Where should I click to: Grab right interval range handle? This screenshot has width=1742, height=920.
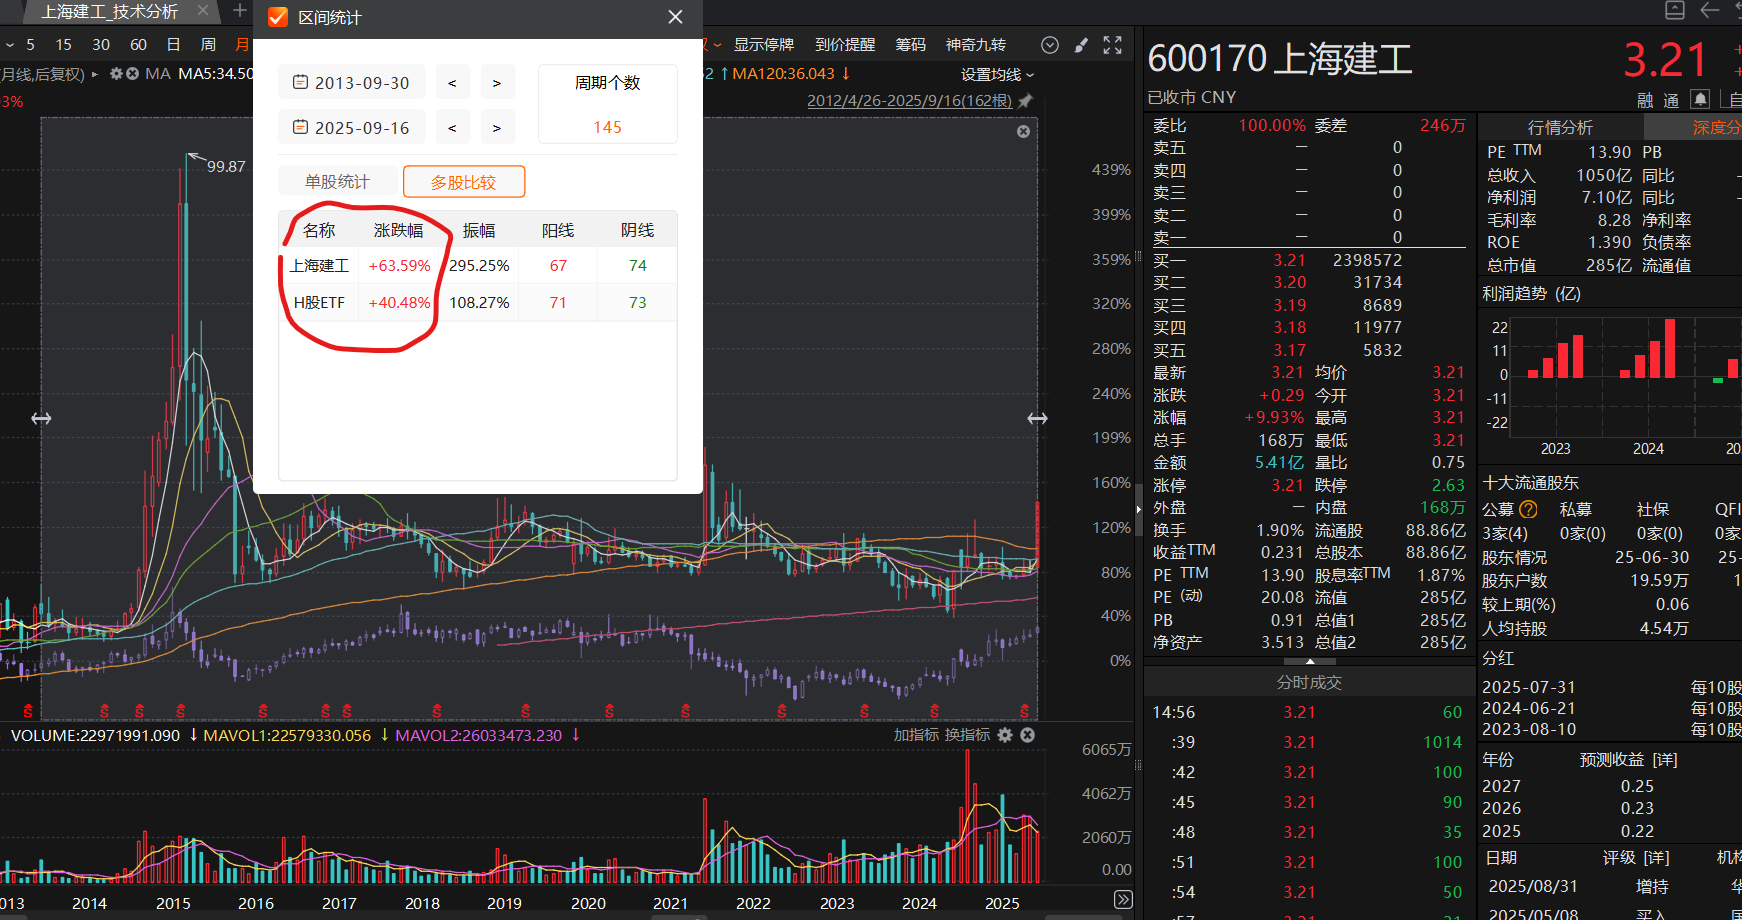coord(1037,418)
